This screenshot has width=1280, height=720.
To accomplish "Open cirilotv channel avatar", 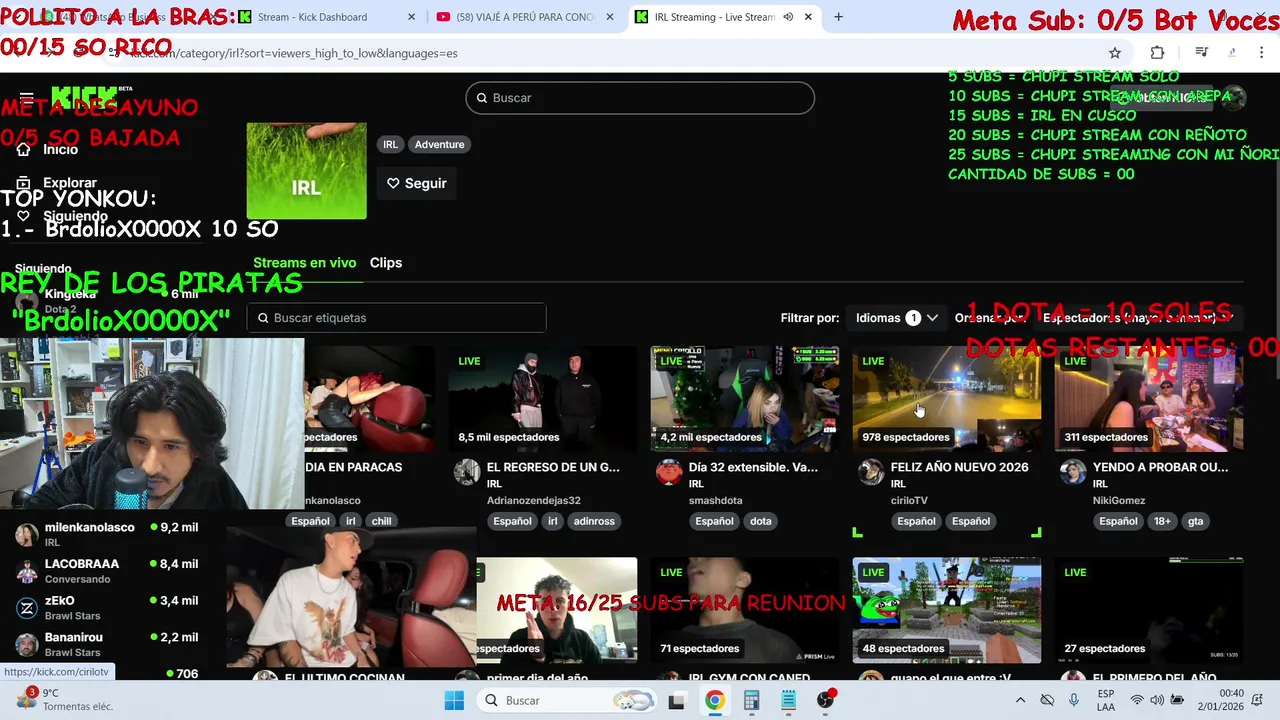I will (x=871, y=472).
